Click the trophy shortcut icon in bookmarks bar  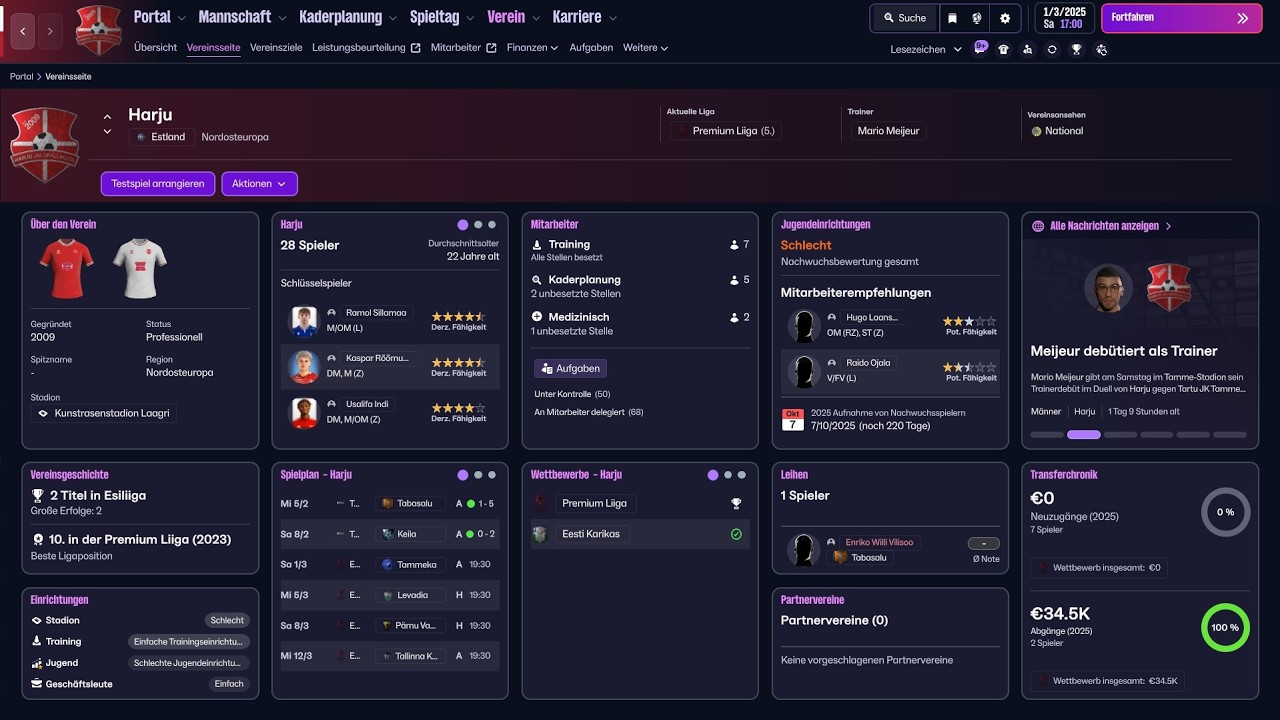(x=1076, y=49)
